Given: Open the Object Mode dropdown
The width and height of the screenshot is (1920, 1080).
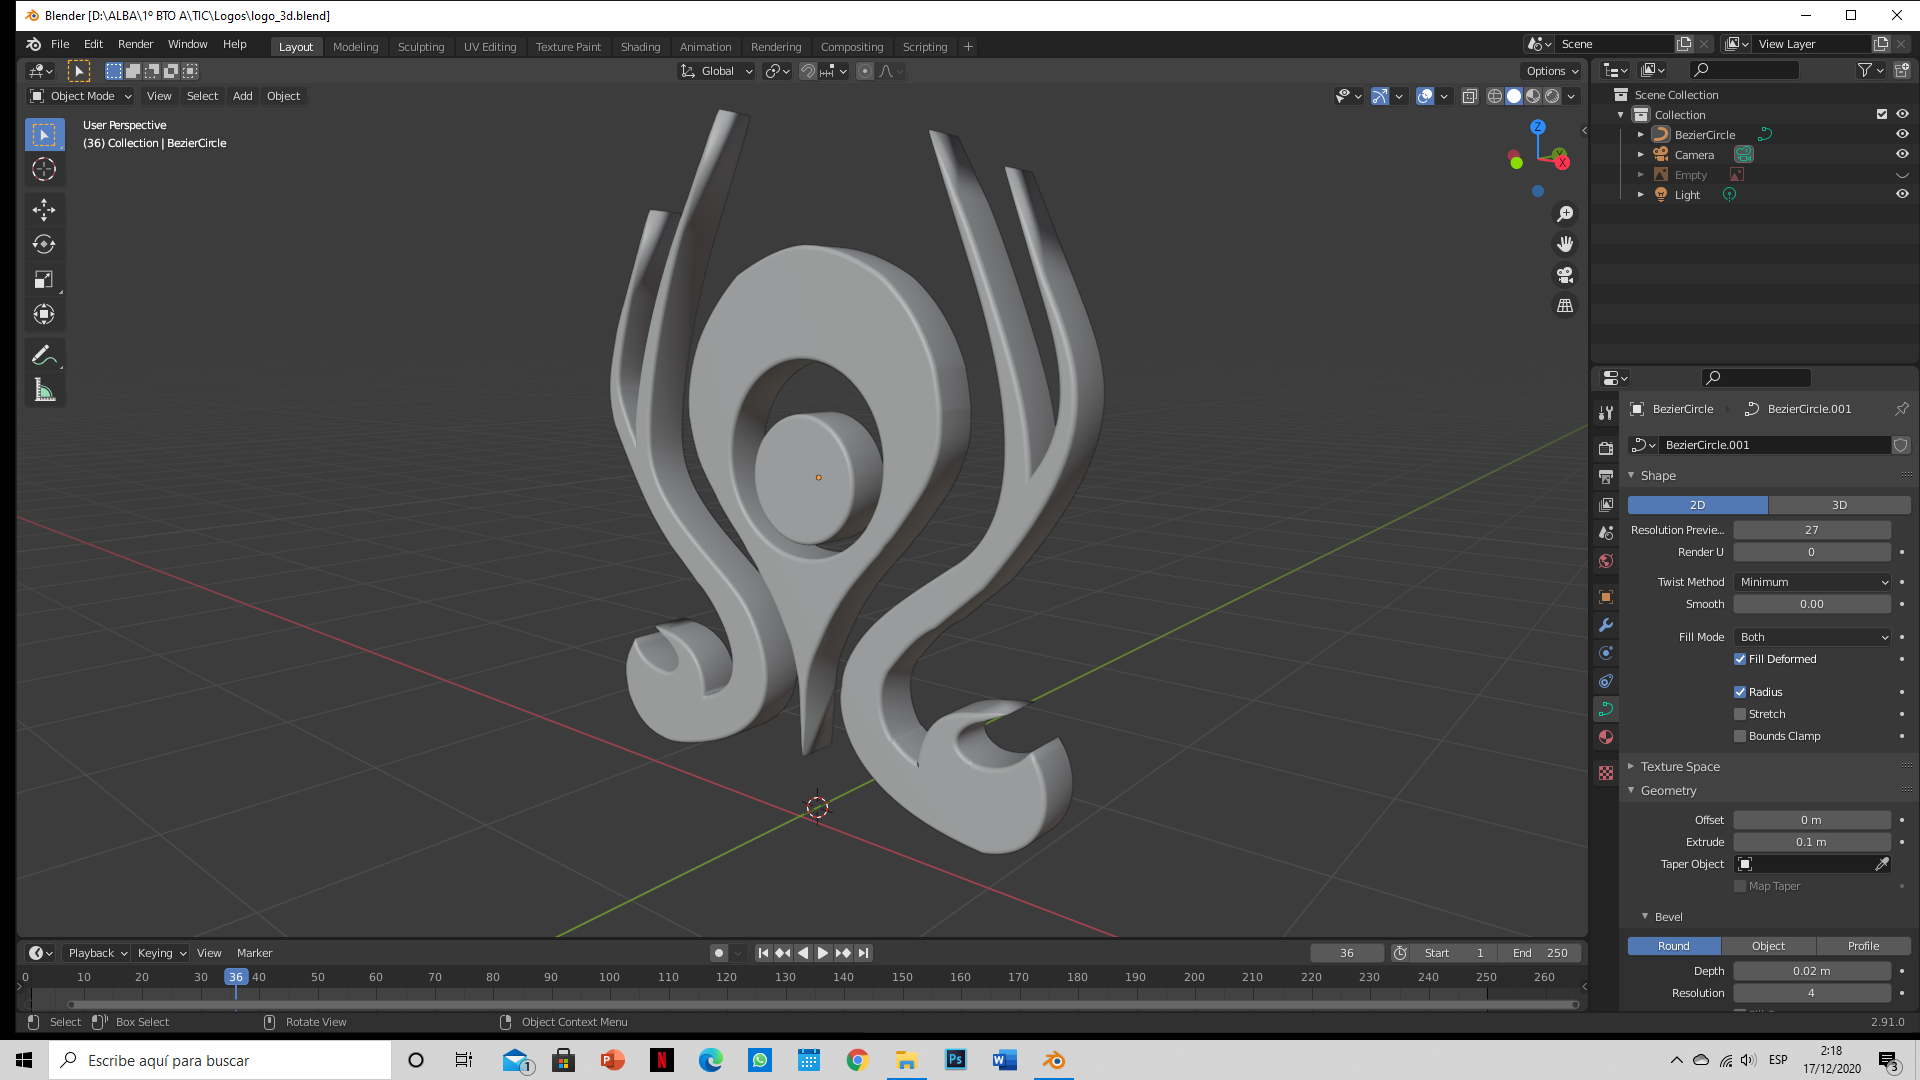Looking at the screenshot, I should (x=82, y=96).
